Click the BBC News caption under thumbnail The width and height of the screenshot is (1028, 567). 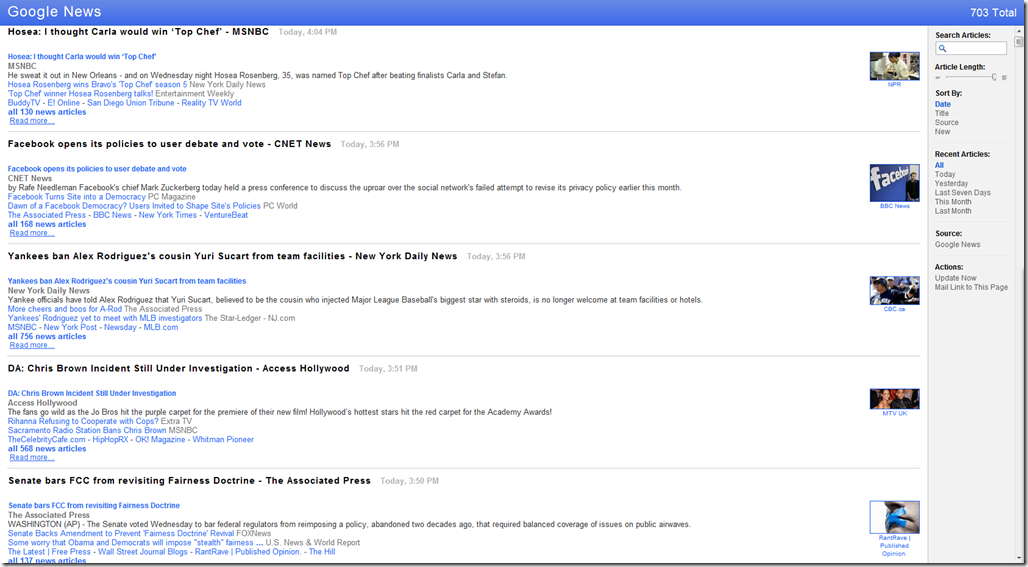coord(894,206)
